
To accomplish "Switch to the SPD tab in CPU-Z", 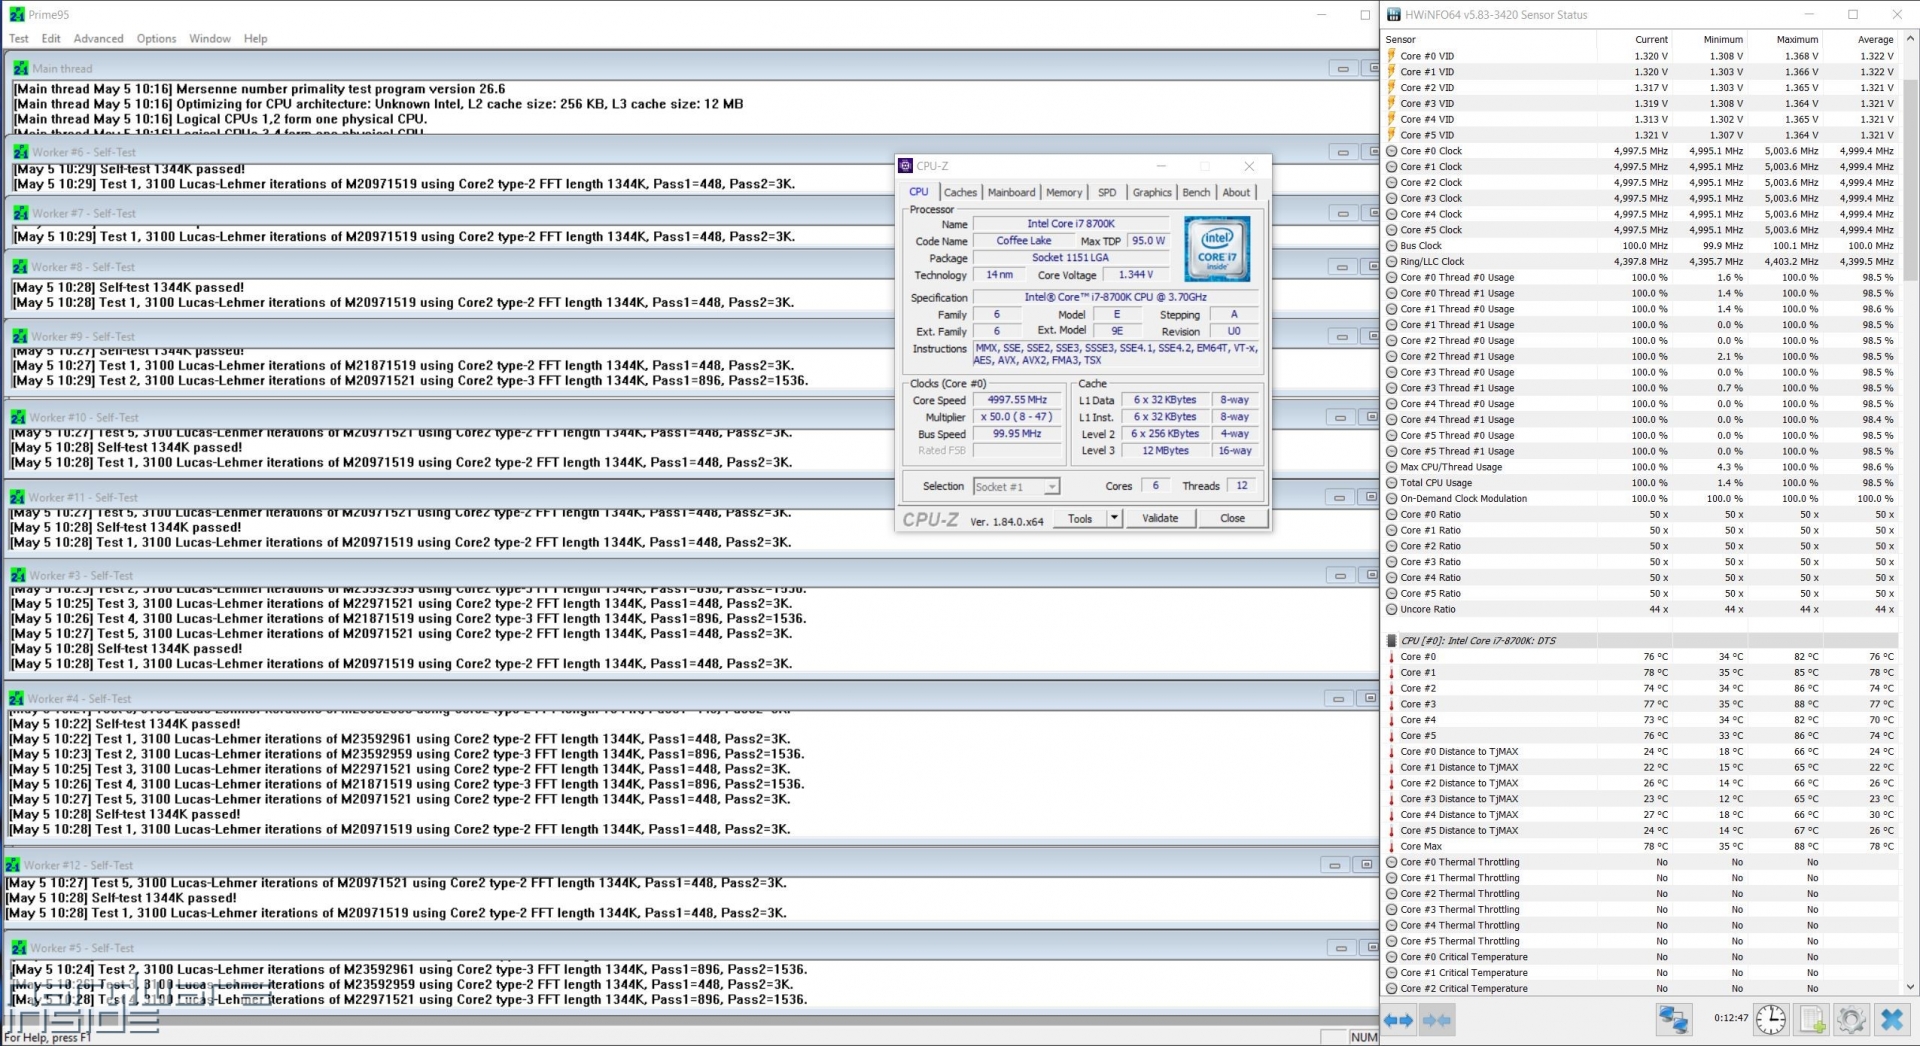I will point(1107,192).
